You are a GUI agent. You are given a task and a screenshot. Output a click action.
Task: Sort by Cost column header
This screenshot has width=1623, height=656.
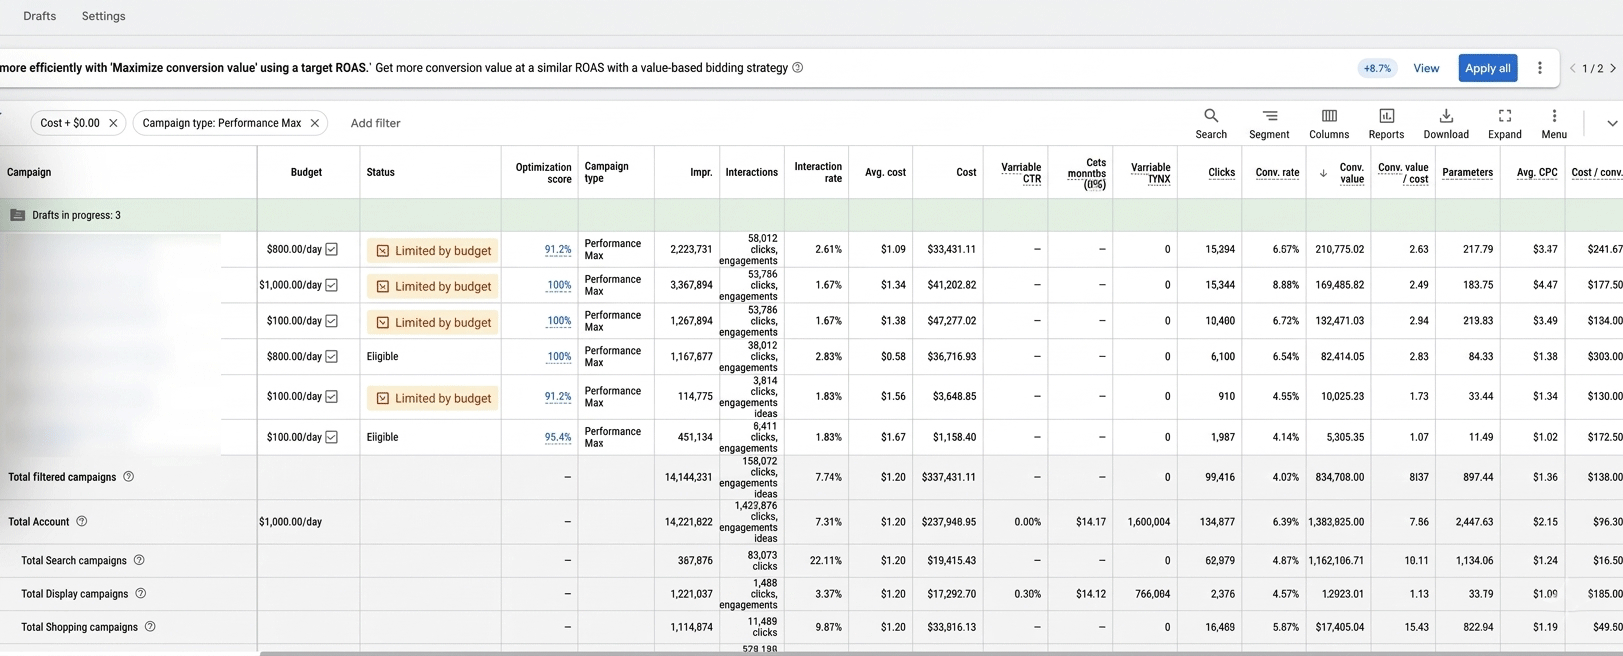click(966, 172)
